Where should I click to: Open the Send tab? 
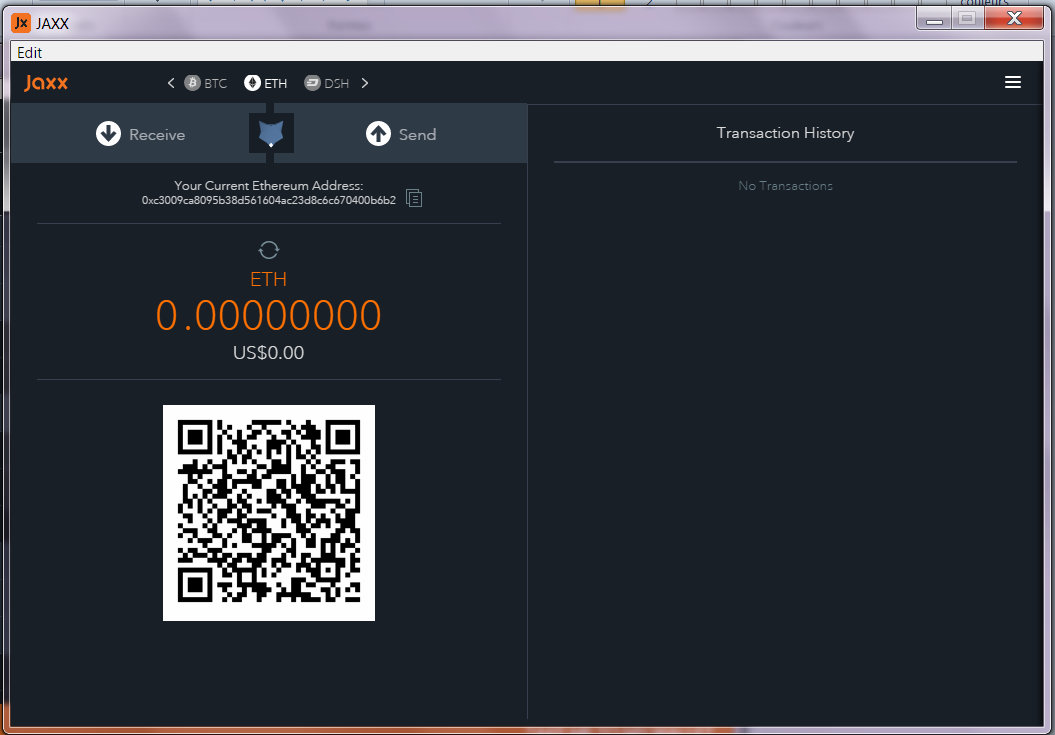401,133
